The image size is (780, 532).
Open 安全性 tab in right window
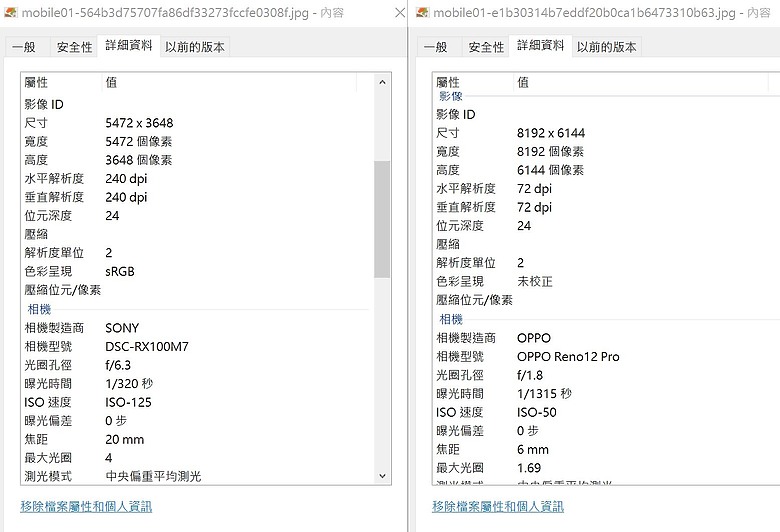tap(486, 47)
